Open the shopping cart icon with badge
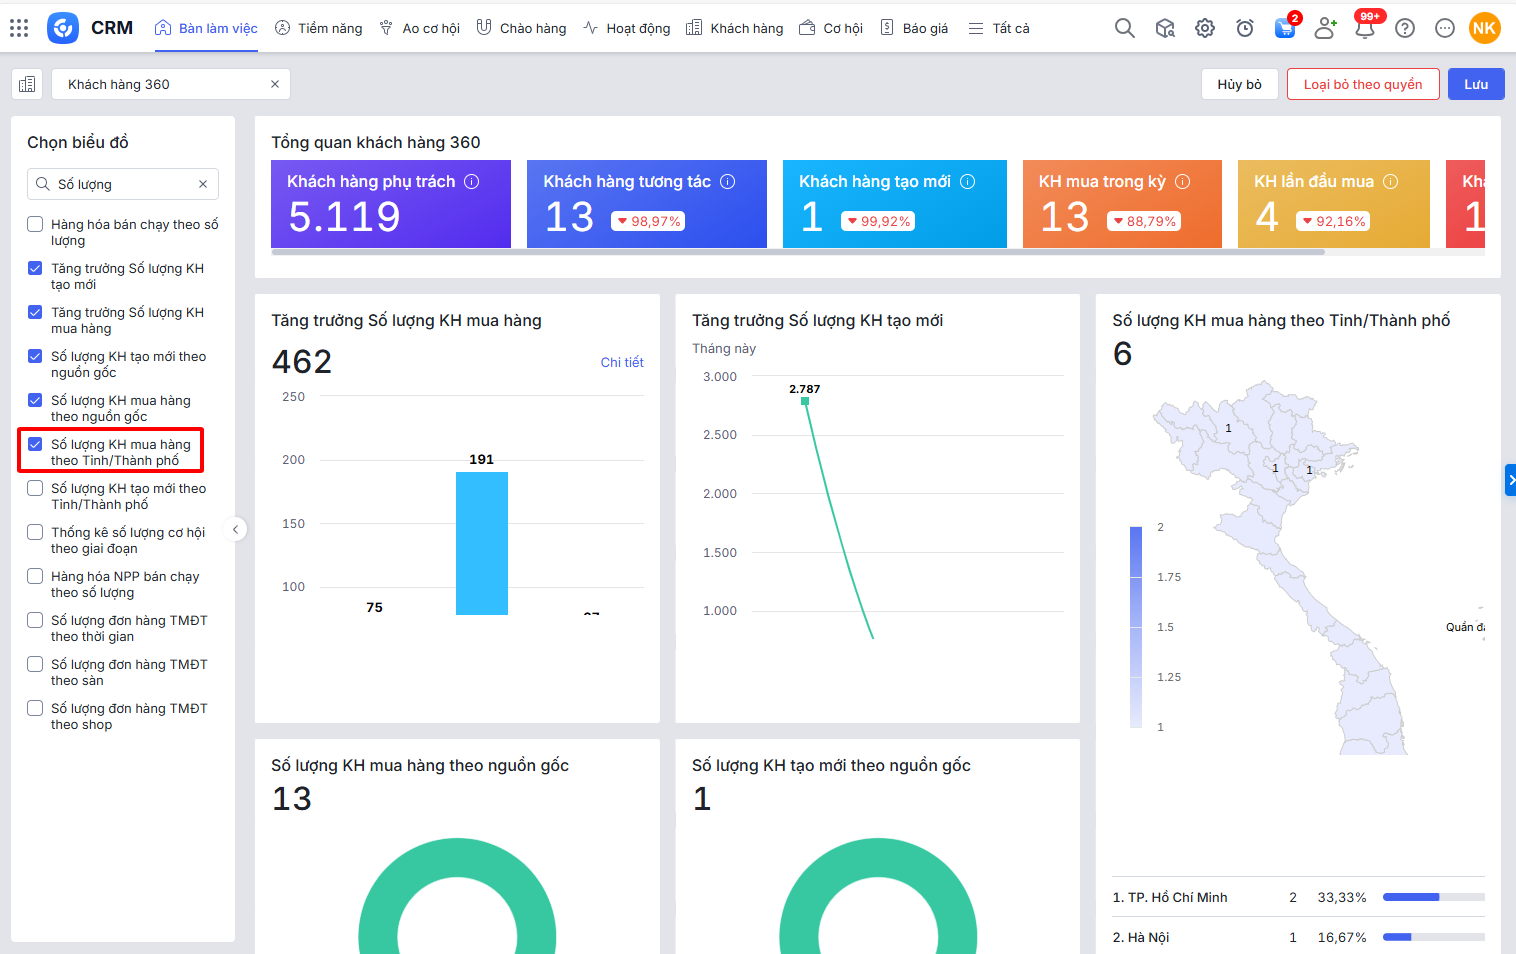This screenshot has width=1516, height=954. [1285, 28]
